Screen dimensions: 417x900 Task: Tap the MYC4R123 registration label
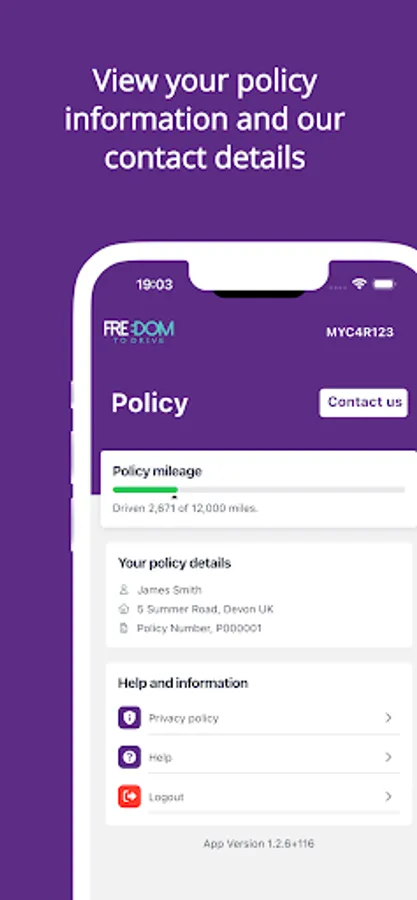pos(360,332)
